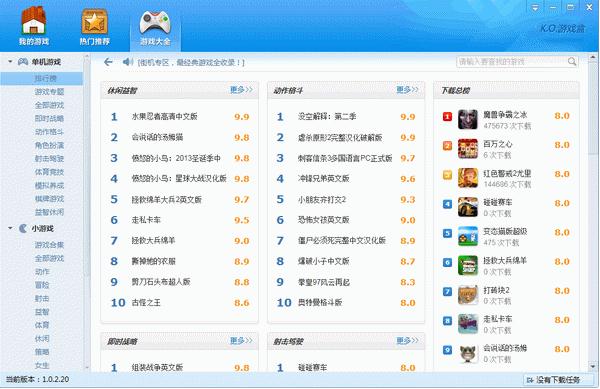The height and width of the screenshot is (389, 600).
Task: Click the main scrollbar down arrow
Action: pyautogui.click(x=593, y=366)
